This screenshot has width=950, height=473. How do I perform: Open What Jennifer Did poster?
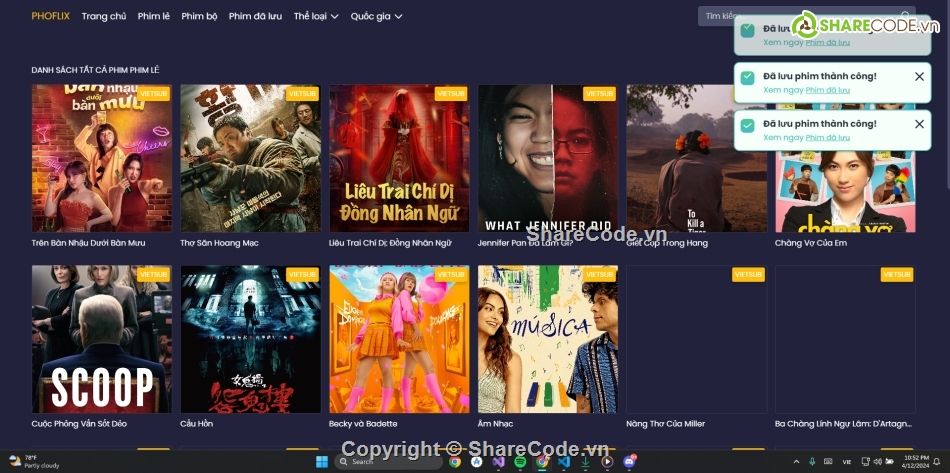click(x=548, y=158)
